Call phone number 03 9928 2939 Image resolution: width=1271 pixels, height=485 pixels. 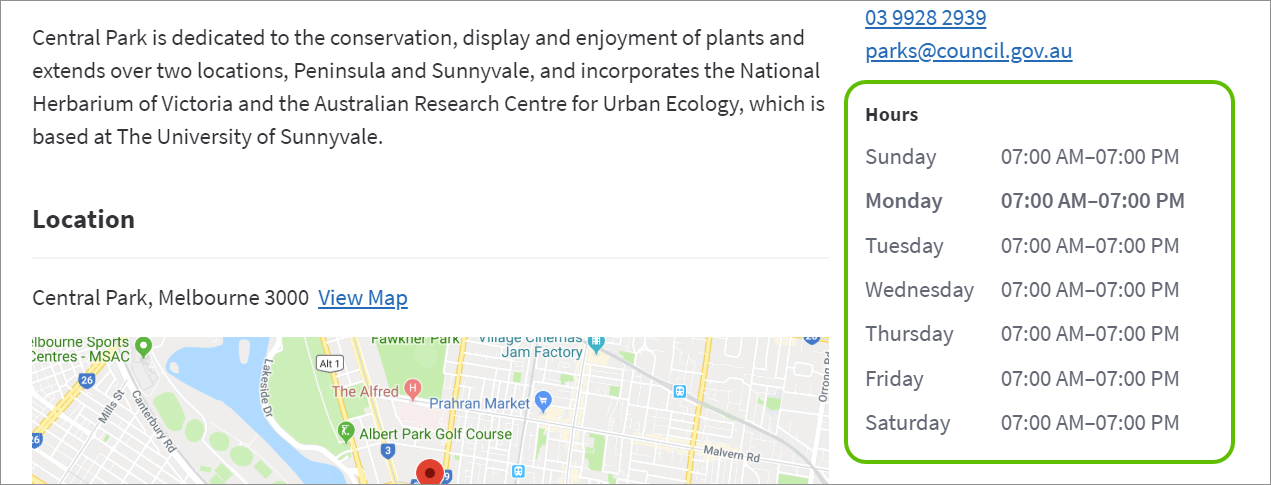pos(925,17)
